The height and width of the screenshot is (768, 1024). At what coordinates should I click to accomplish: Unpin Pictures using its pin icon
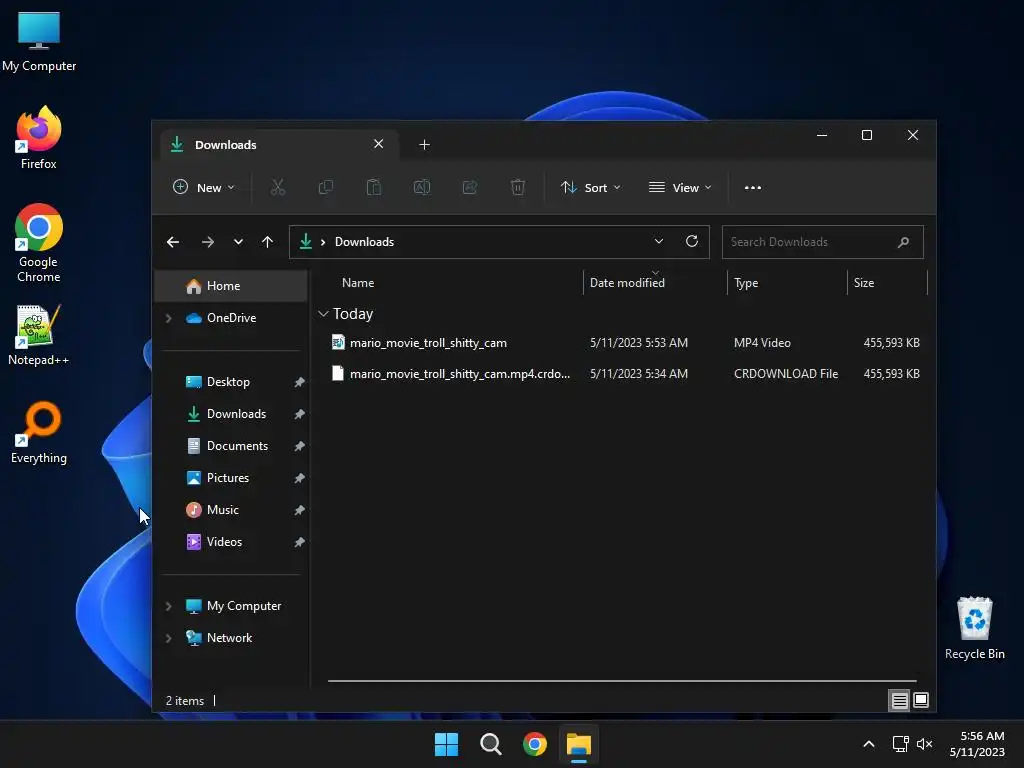(x=299, y=478)
